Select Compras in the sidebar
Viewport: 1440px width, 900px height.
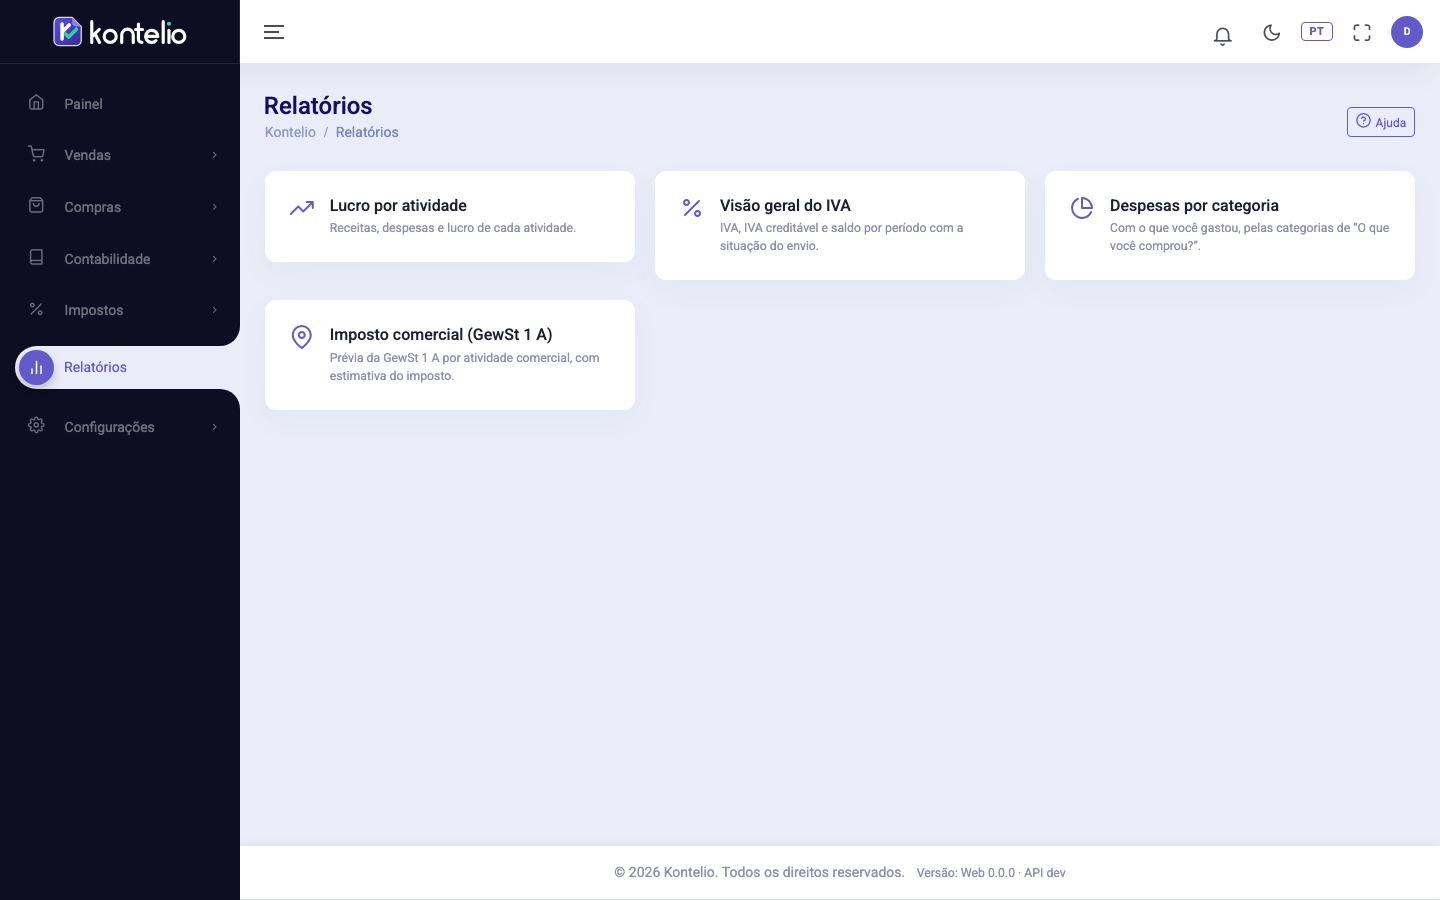coord(92,207)
